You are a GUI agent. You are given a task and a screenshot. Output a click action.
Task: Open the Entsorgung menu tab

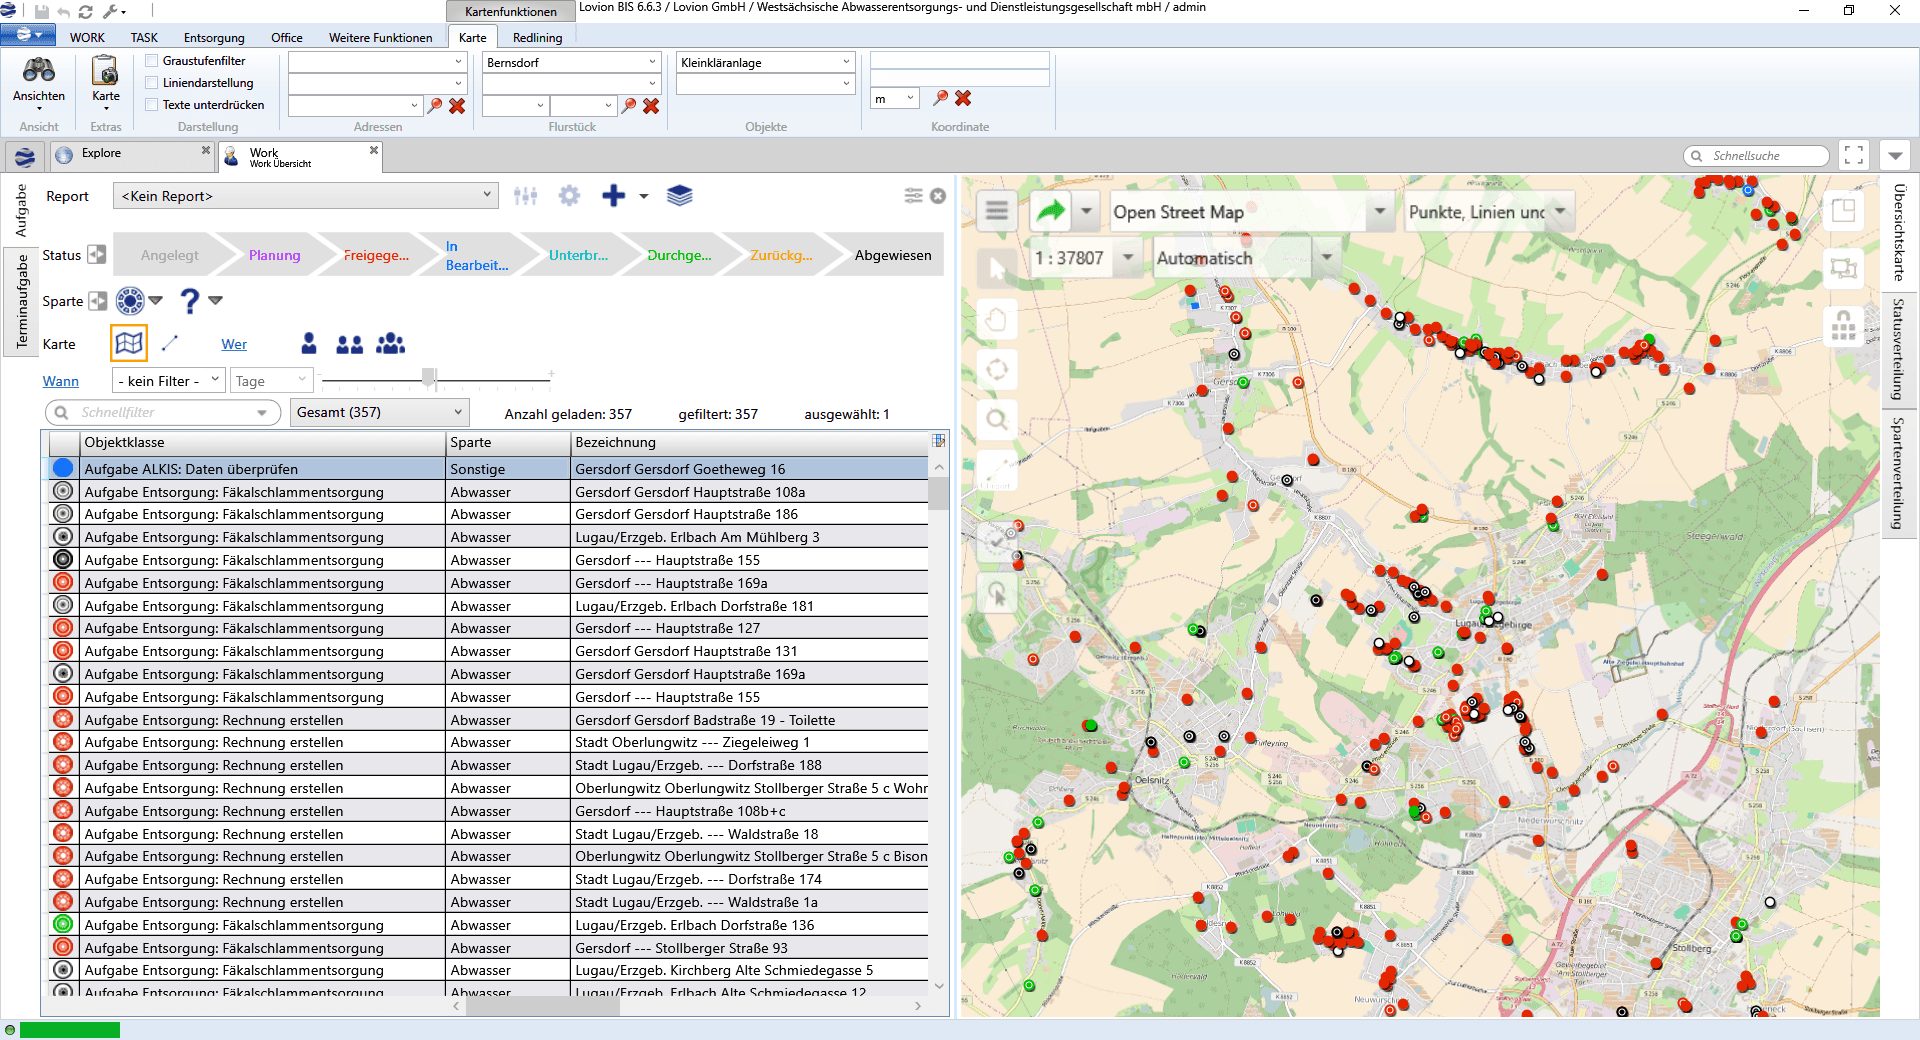pyautogui.click(x=214, y=38)
